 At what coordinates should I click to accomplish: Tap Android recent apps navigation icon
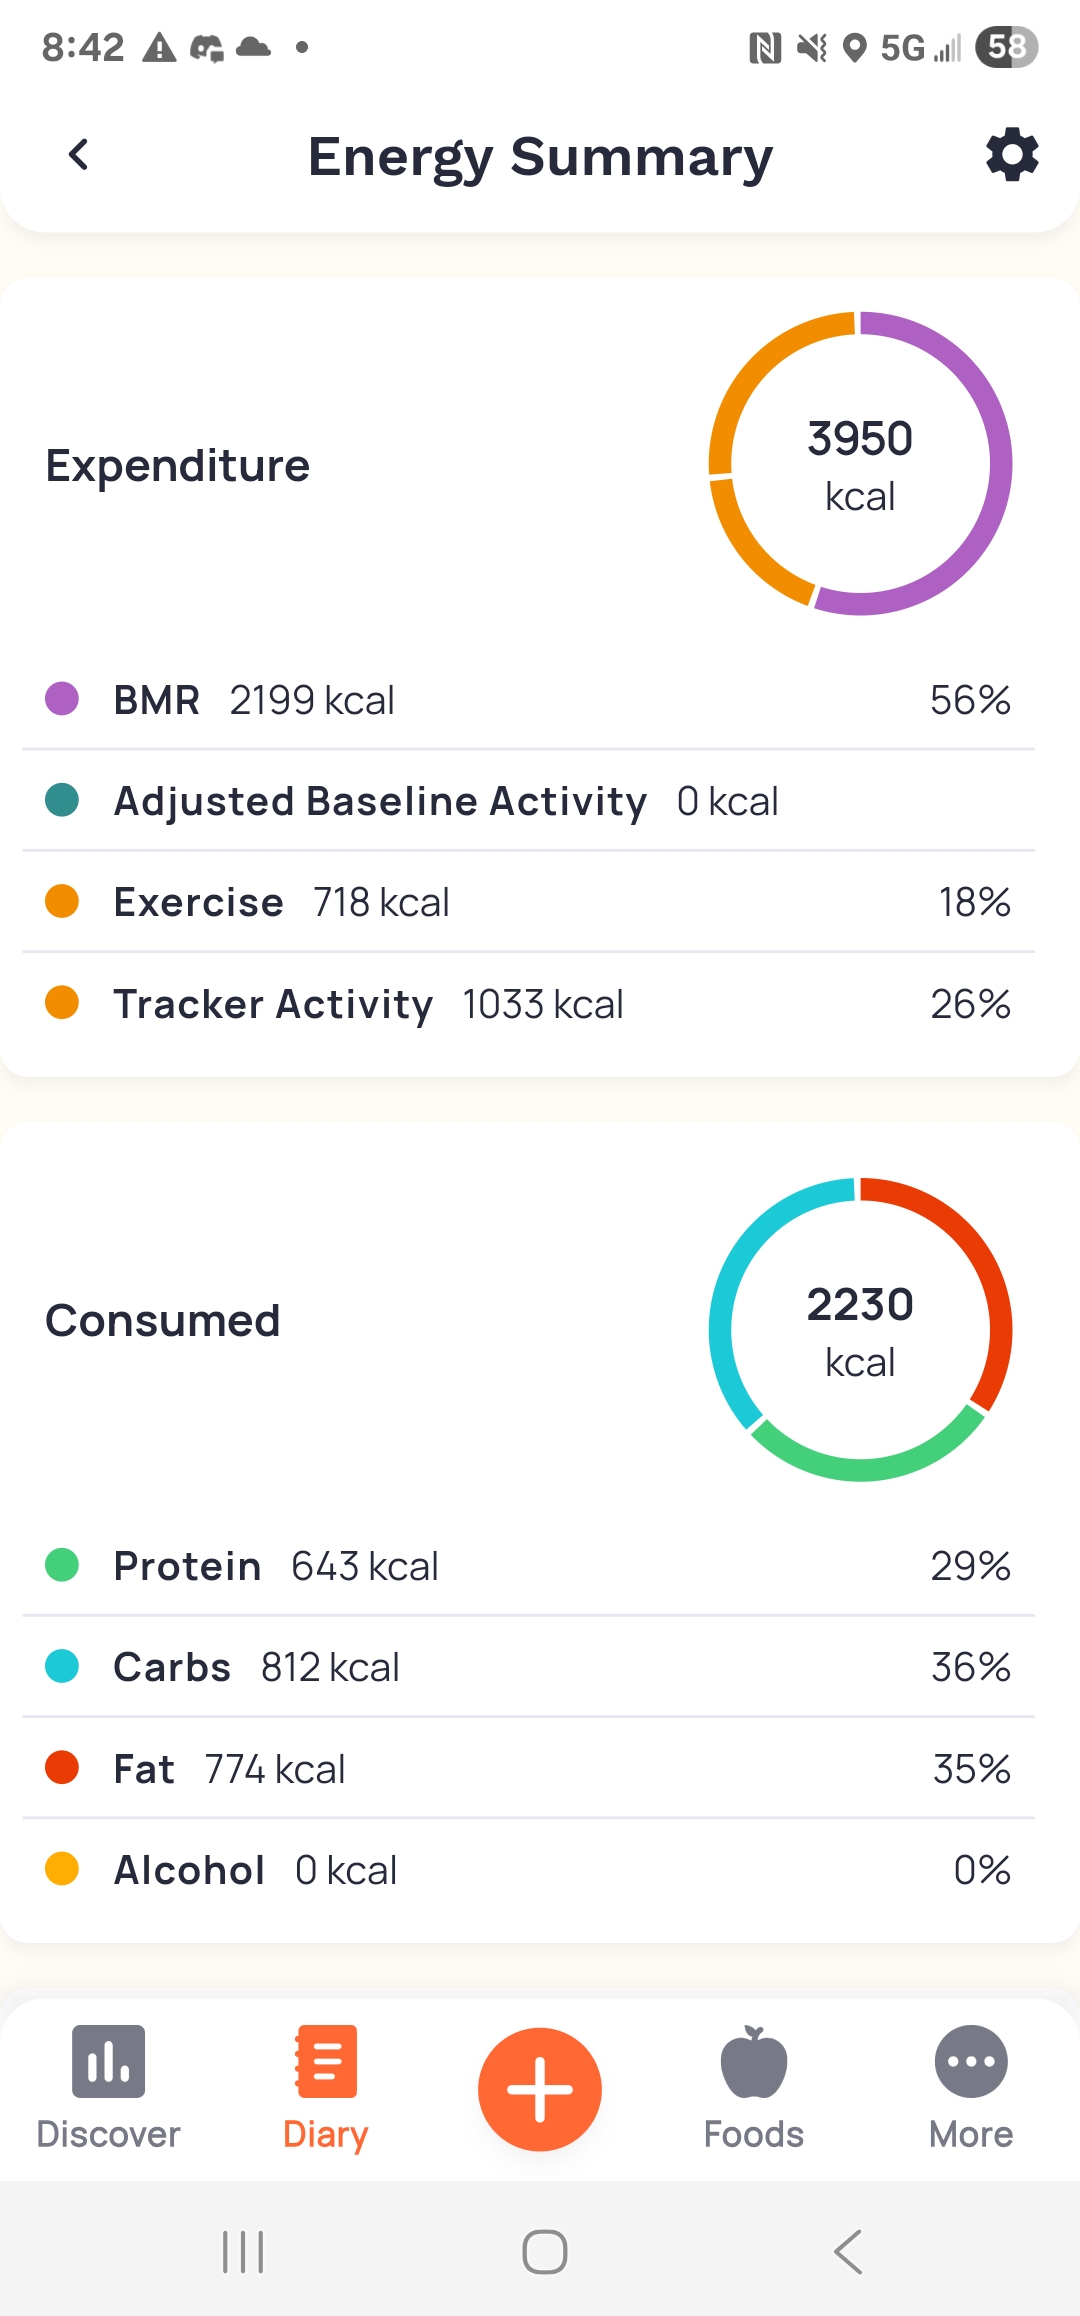point(243,2252)
